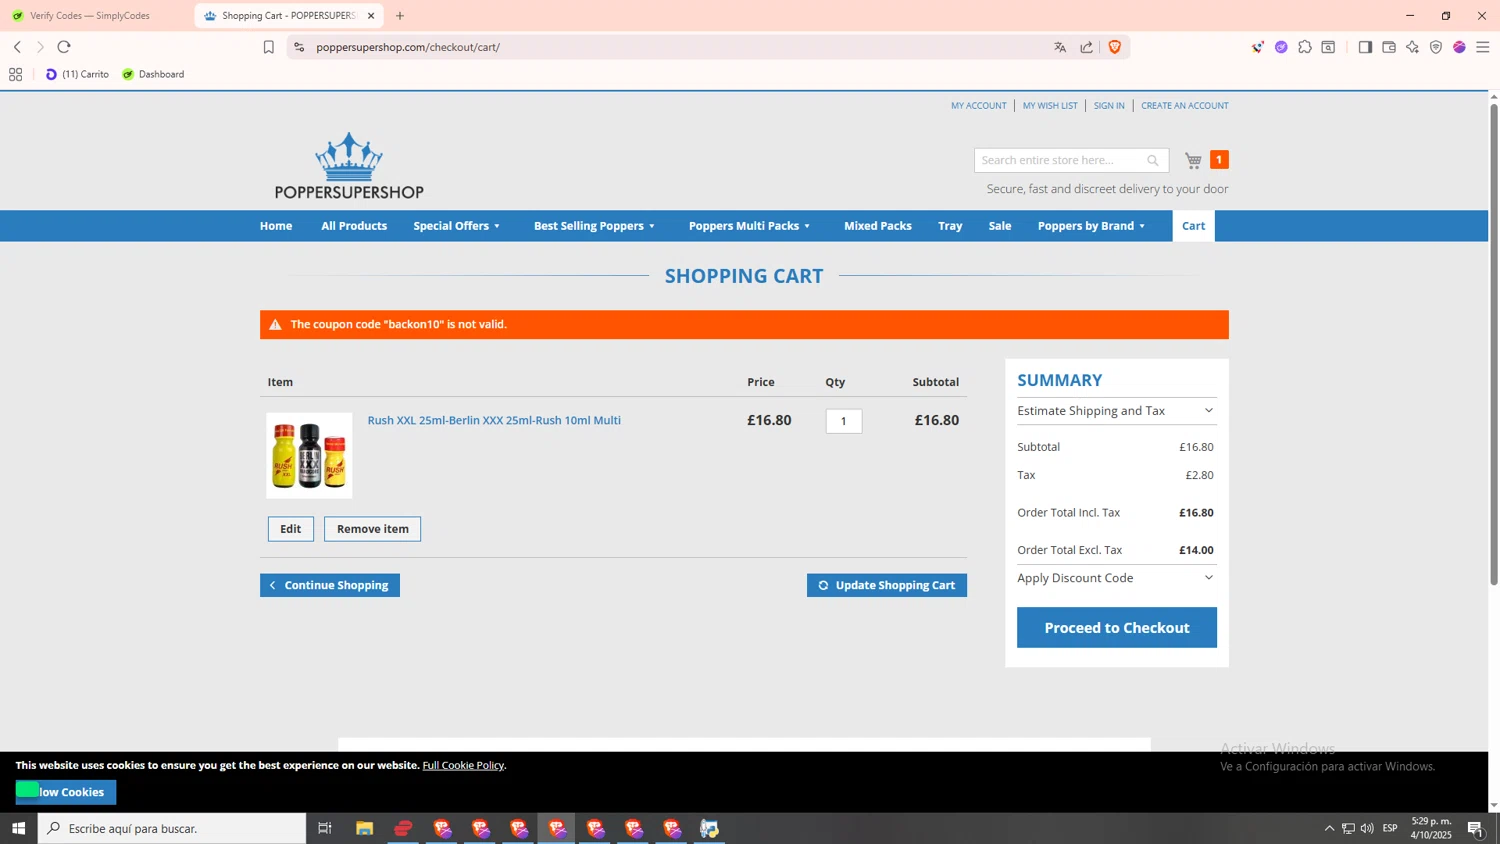Open the (11) Carrito bookmark

(x=77, y=74)
